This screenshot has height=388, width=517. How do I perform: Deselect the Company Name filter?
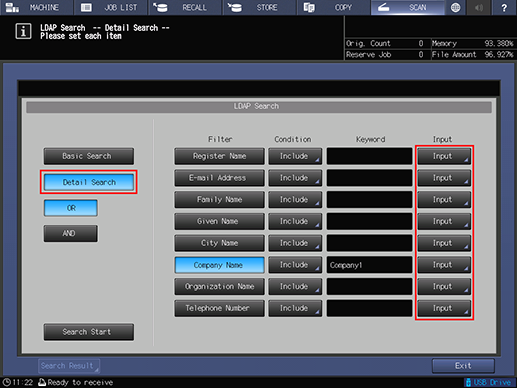click(219, 265)
